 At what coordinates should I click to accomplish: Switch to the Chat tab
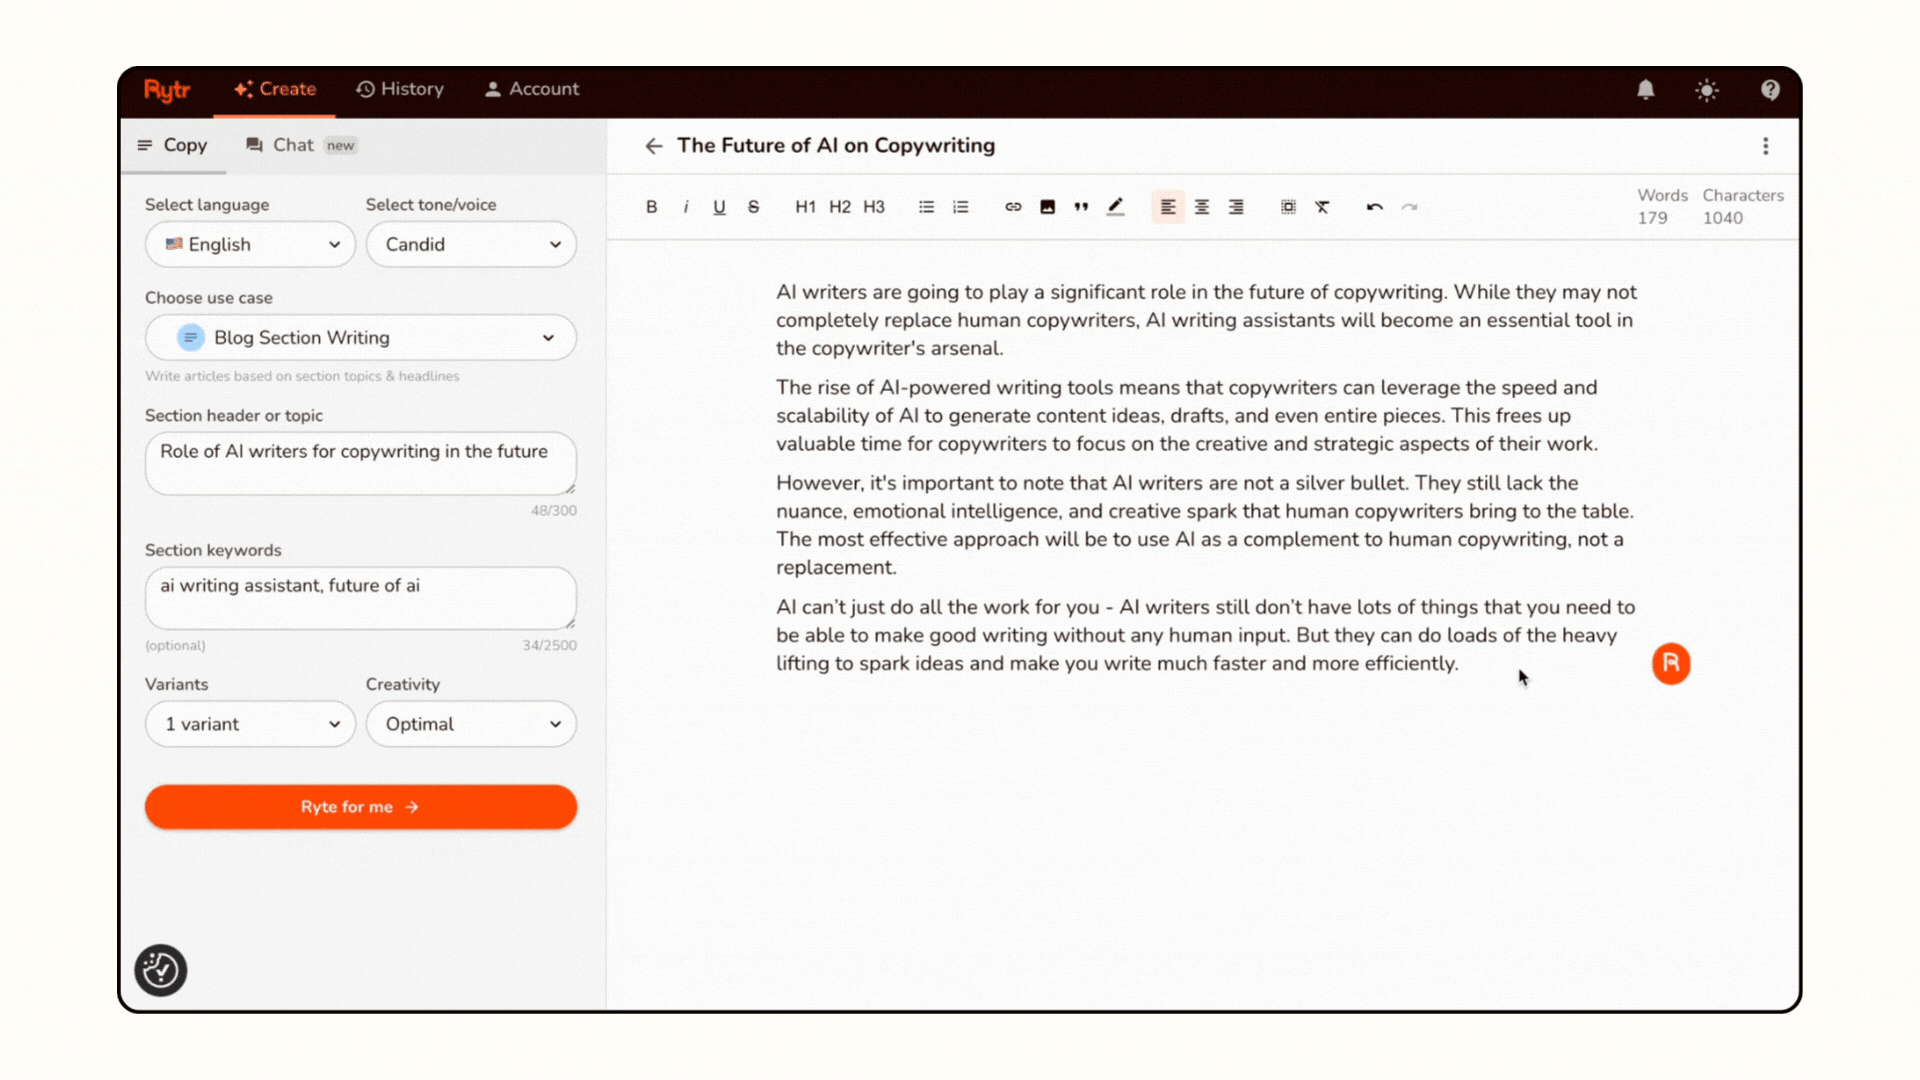click(292, 145)
